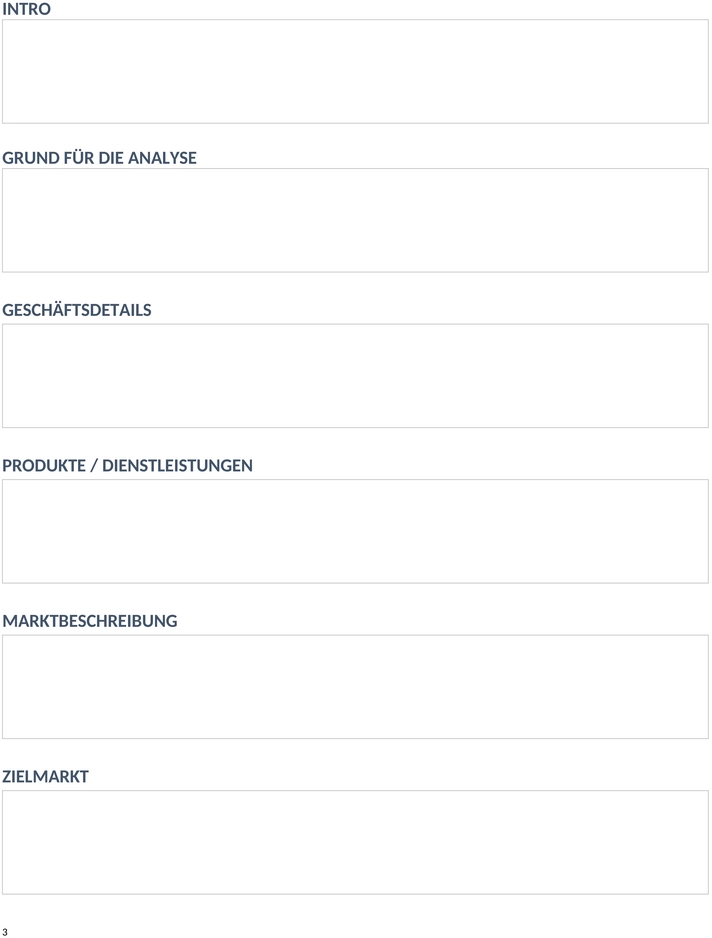712x938 pixels.
Task: Click the blank gap between INTRO box and GRUND heading
Action: click(x=355, y=137)
